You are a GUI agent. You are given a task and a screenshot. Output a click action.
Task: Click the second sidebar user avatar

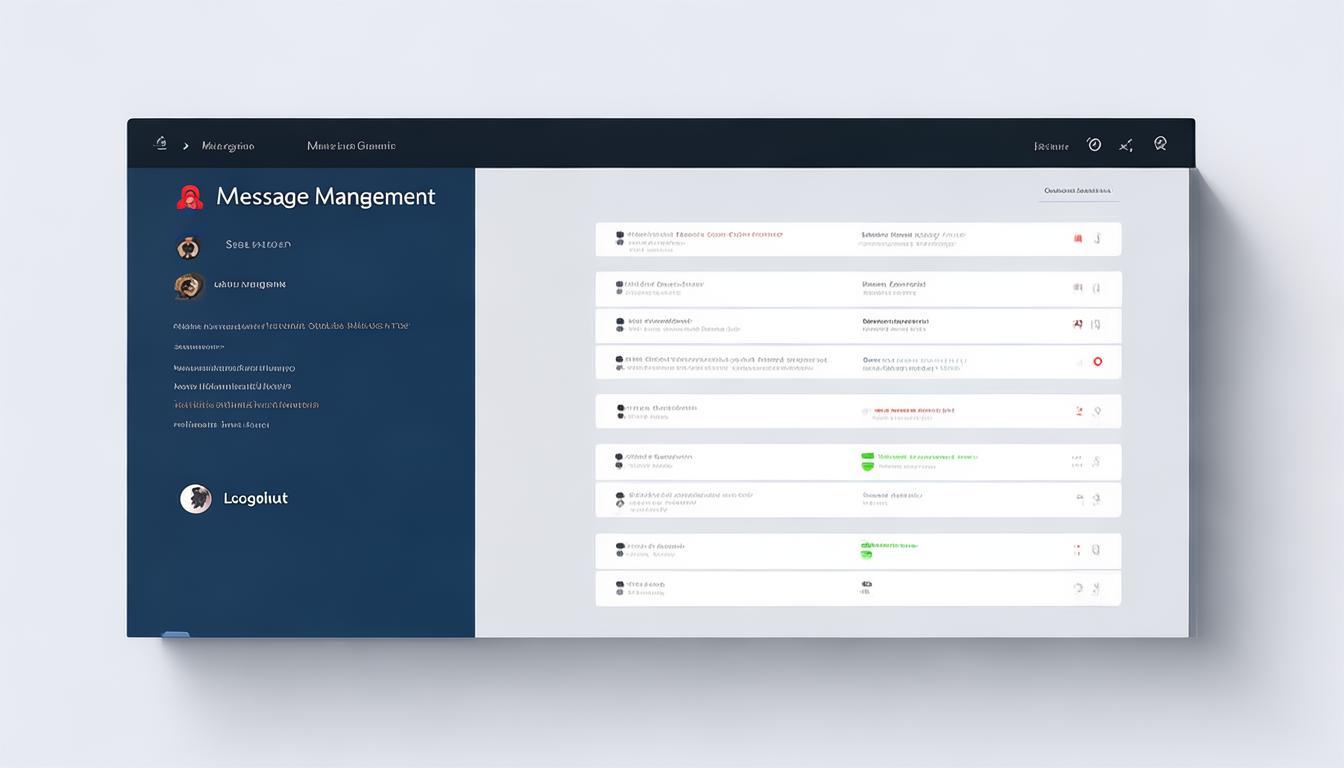tap(188, 286)
